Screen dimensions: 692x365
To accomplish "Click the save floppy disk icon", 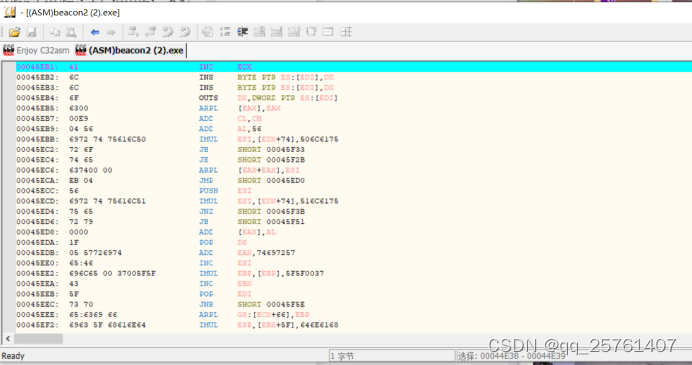I will click(31, 32).
